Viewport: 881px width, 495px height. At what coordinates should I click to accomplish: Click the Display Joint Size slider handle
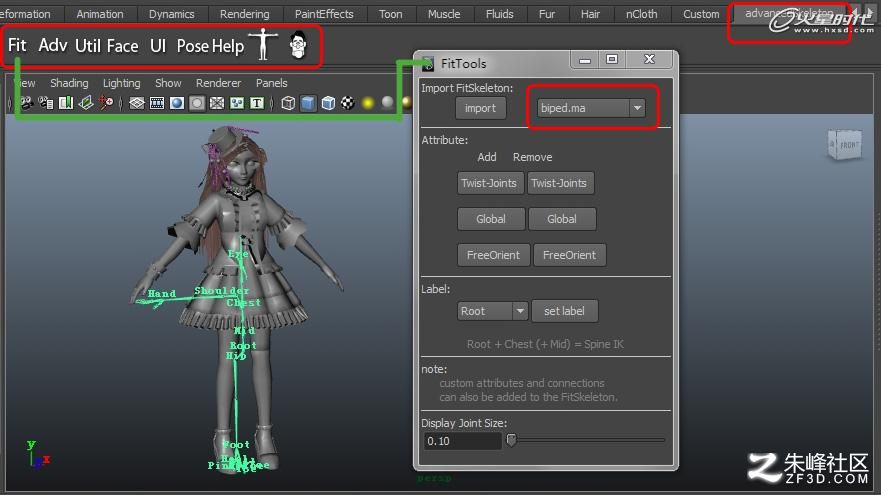tap(511, 440)
